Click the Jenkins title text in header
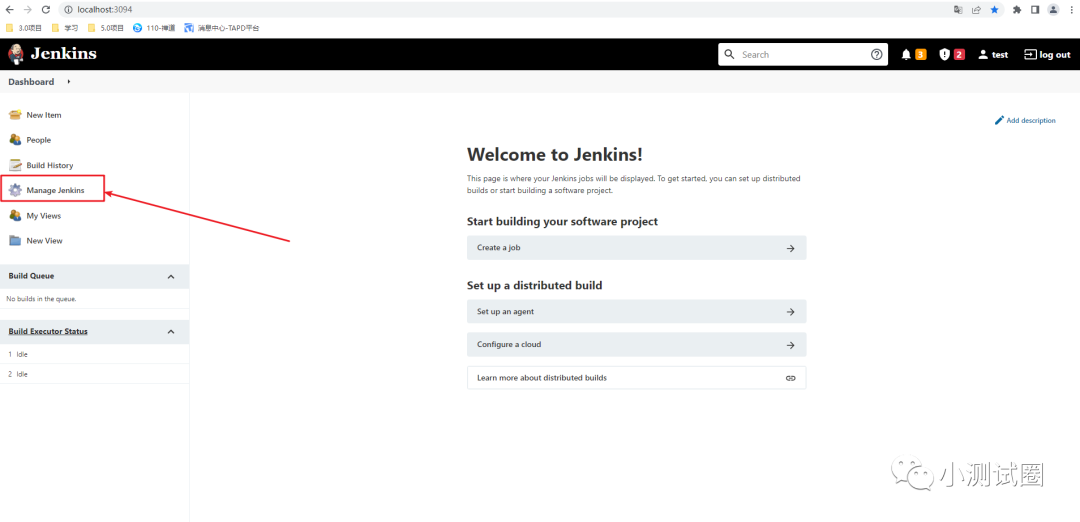The height and width of the screenshot is (522, 1080). pyautogui.click(x=63, y=54)
